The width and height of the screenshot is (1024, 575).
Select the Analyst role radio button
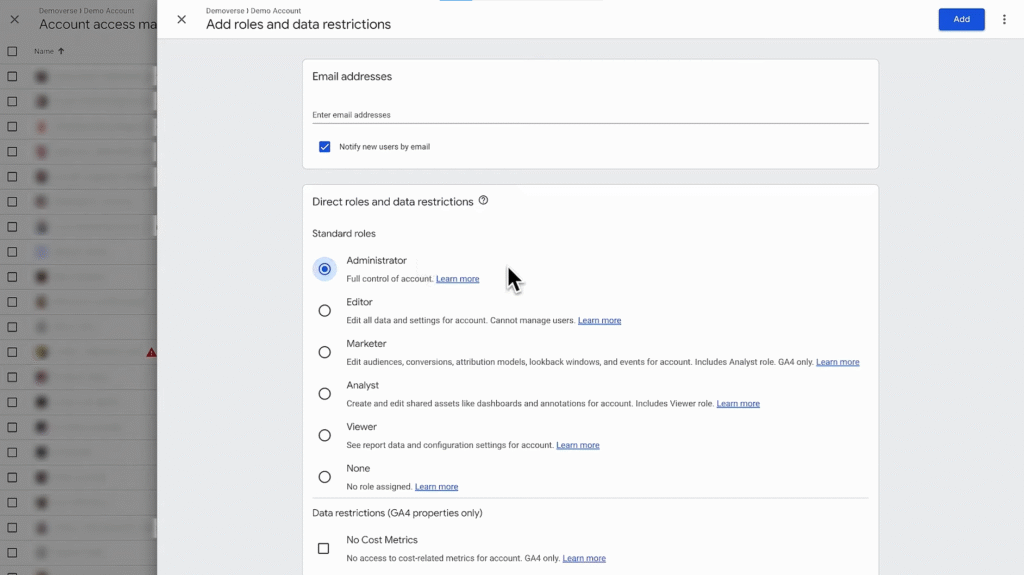click(x=325, y=393)
